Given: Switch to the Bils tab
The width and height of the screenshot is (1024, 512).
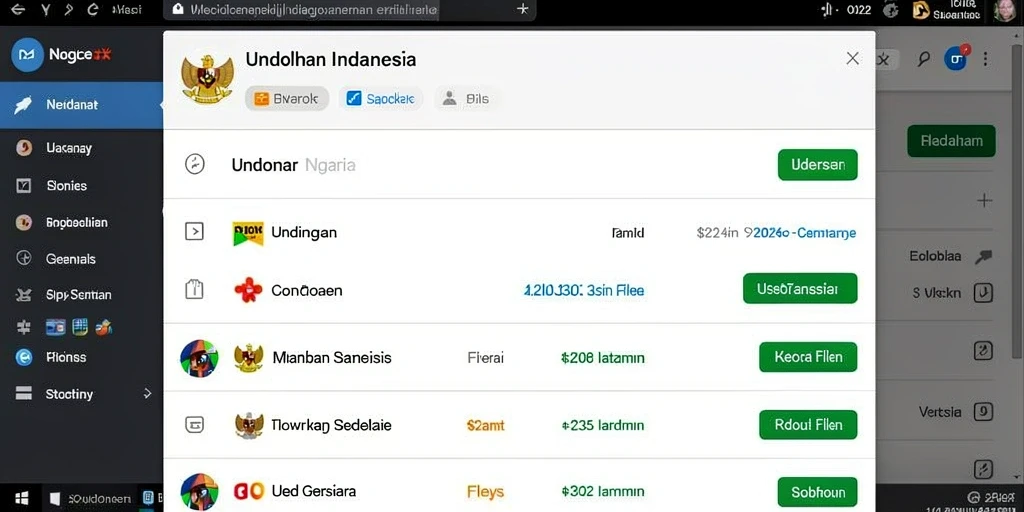Looking at the screenshot, I should coord(466,99).
